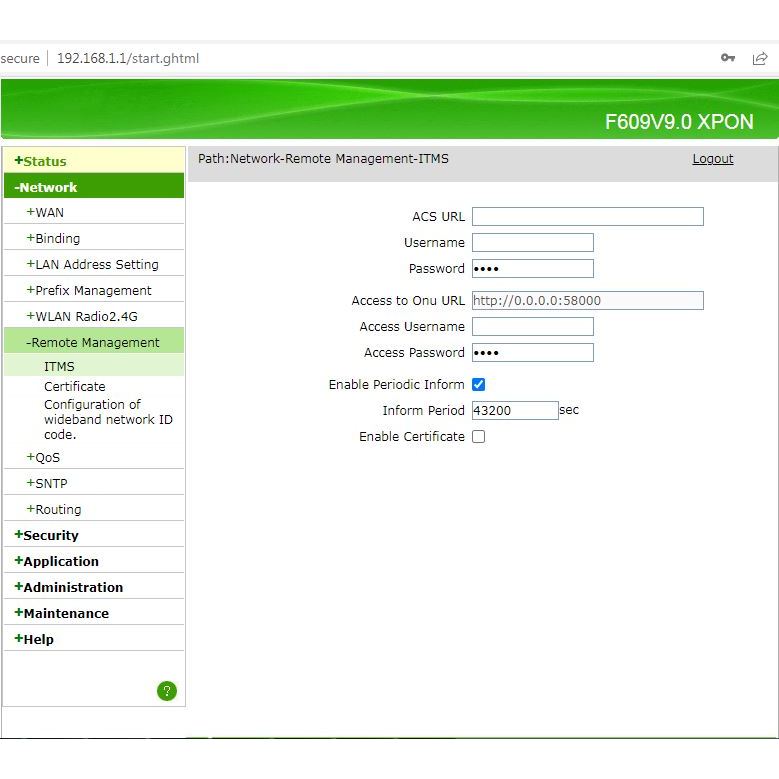Image resolution: width=779 pixels, height=779 pixels.
Task: Click the green help question mark icon
Action: coord(167,690)
